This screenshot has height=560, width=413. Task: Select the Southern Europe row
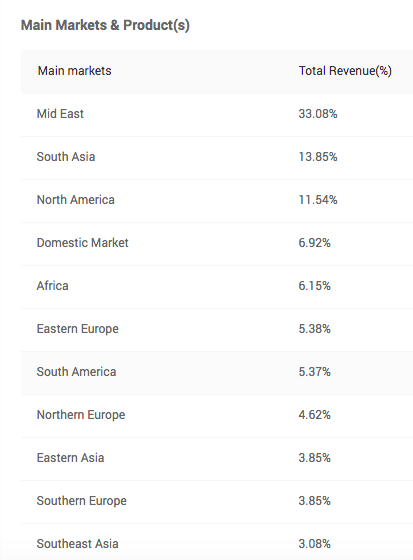tap(217, 502)
